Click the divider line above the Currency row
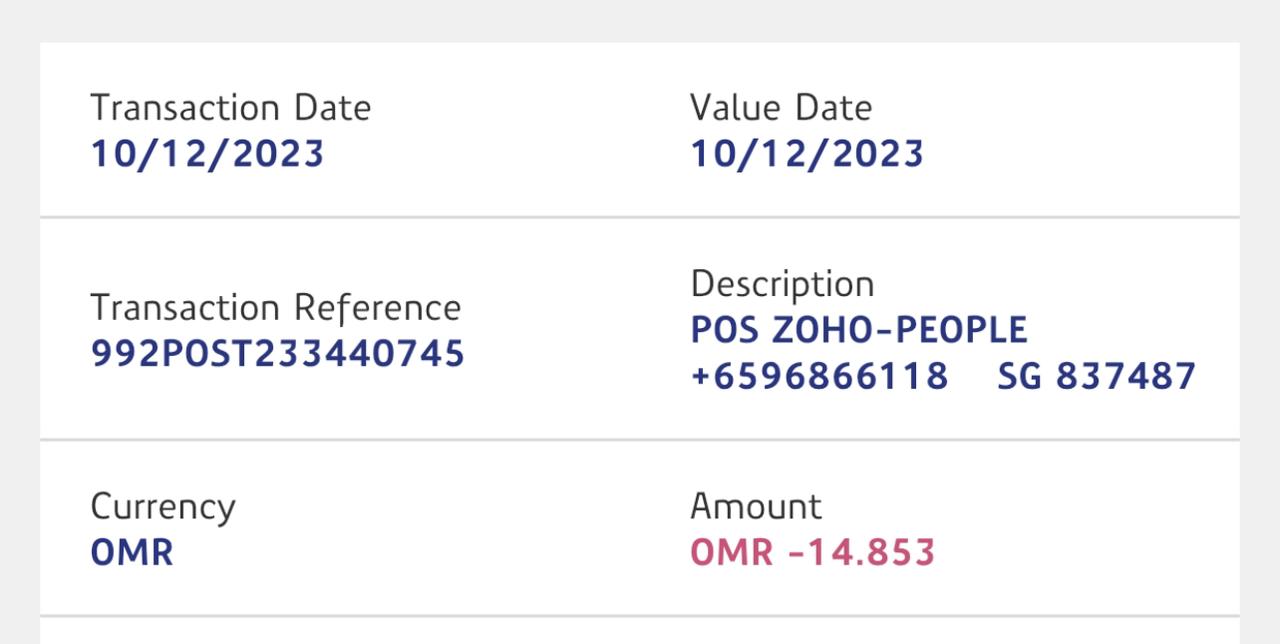Viewport: 1280px width, 644px height. [x=640, y=439]
